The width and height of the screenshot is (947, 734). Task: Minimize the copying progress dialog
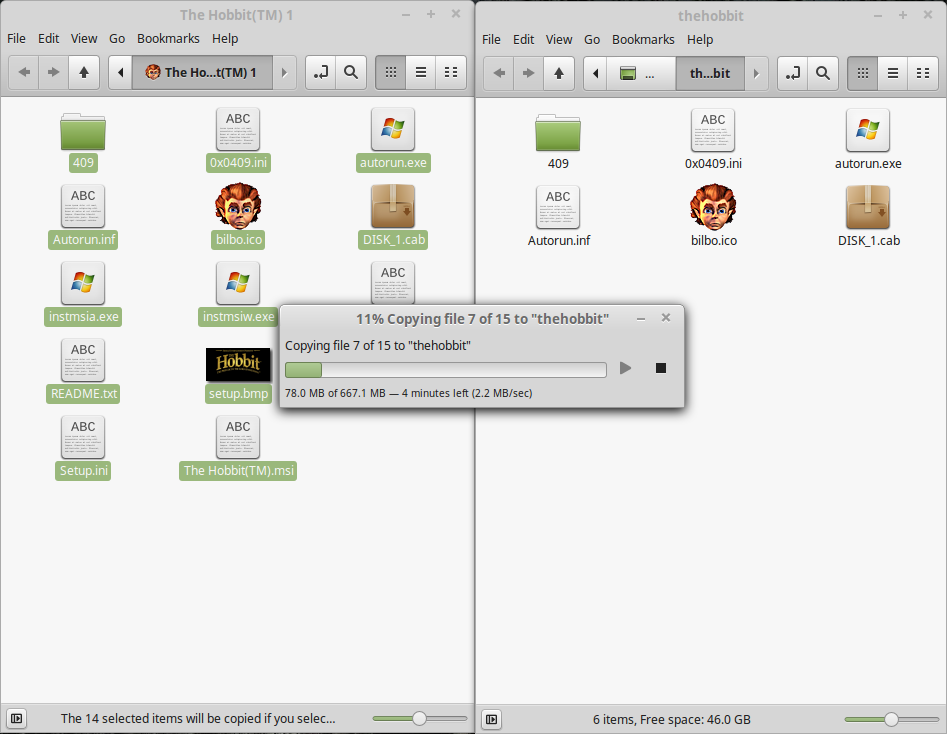(x=641, y=318)
